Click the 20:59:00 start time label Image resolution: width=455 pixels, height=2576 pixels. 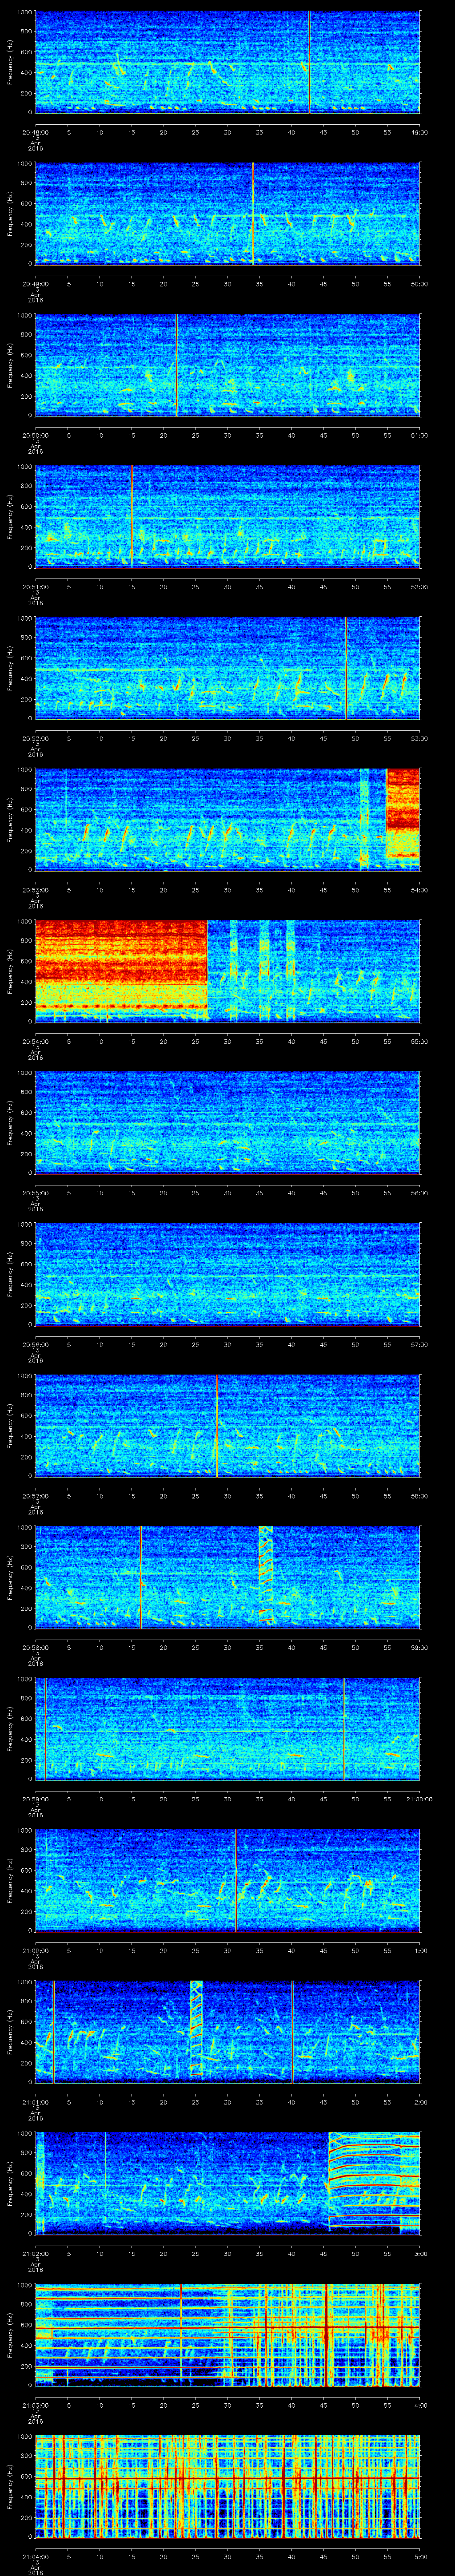[35, 1798]
